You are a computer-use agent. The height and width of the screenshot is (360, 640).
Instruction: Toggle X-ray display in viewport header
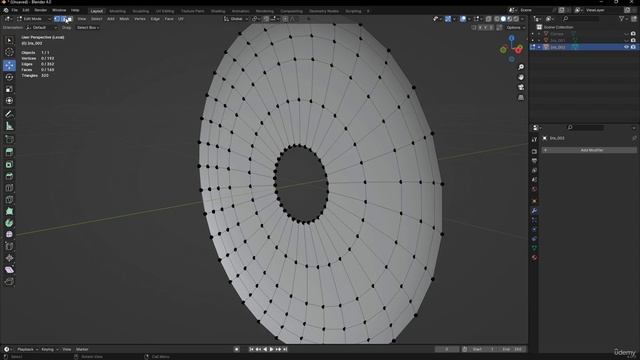[x=489, y=19]
